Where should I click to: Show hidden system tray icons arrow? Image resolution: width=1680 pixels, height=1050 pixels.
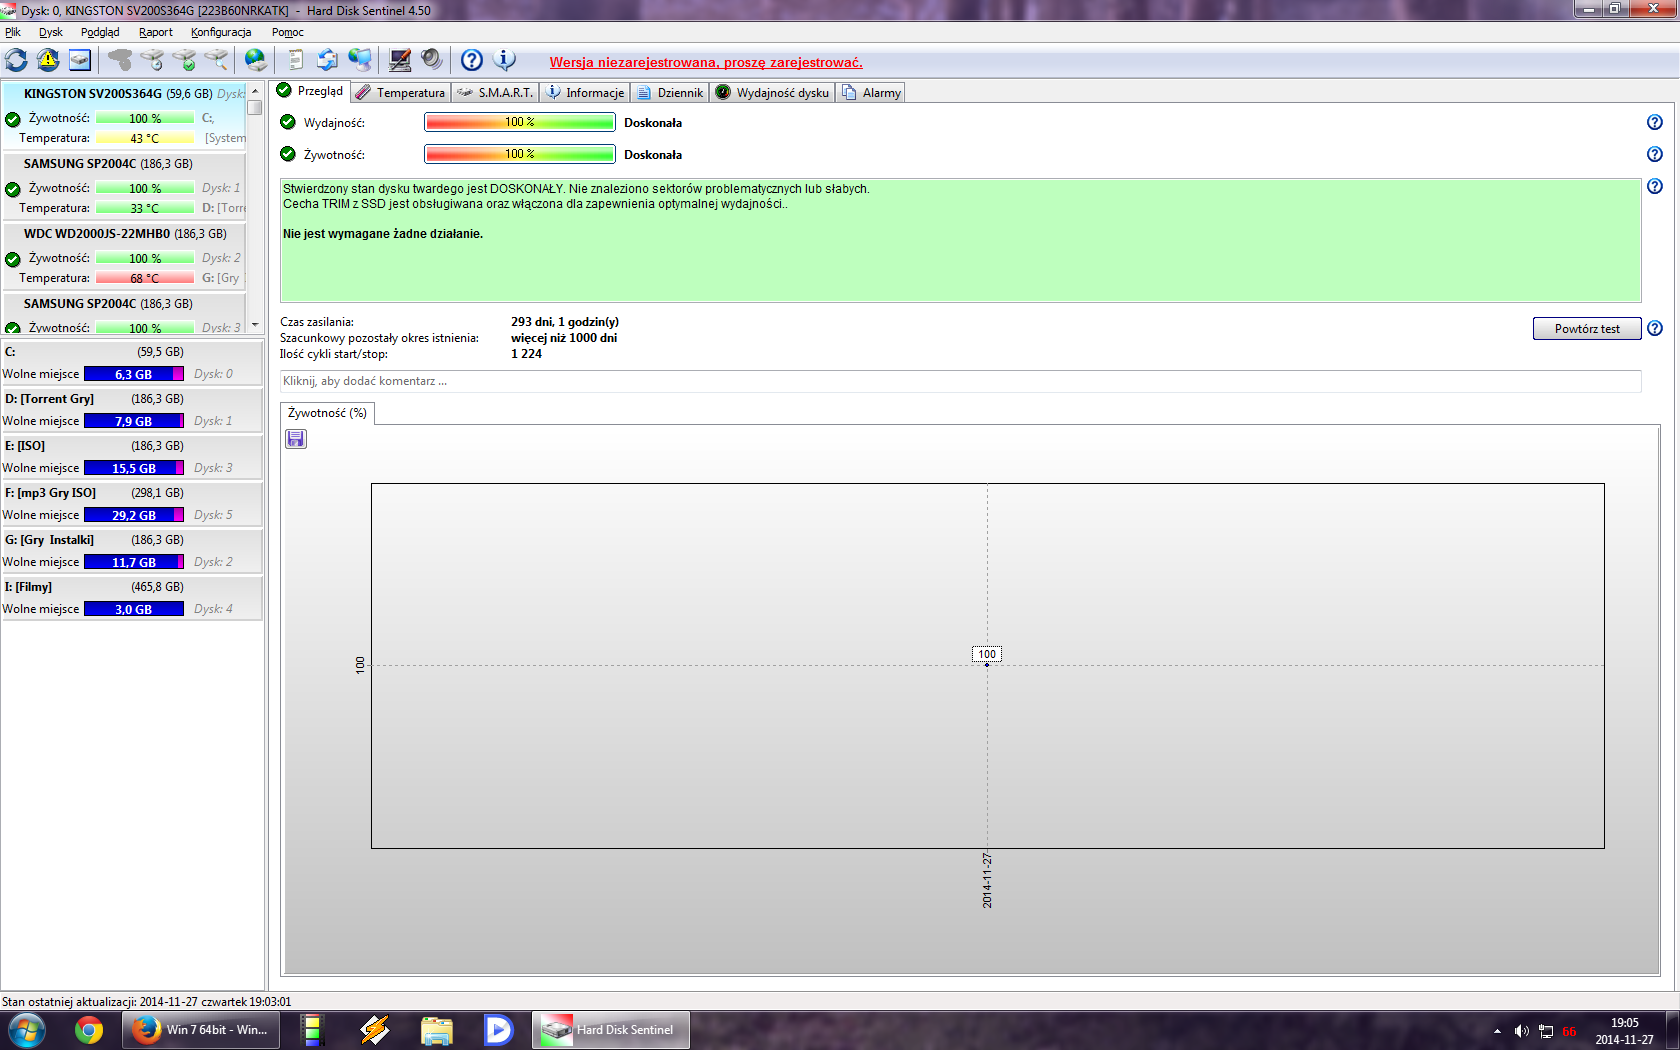(1497, 1031)
